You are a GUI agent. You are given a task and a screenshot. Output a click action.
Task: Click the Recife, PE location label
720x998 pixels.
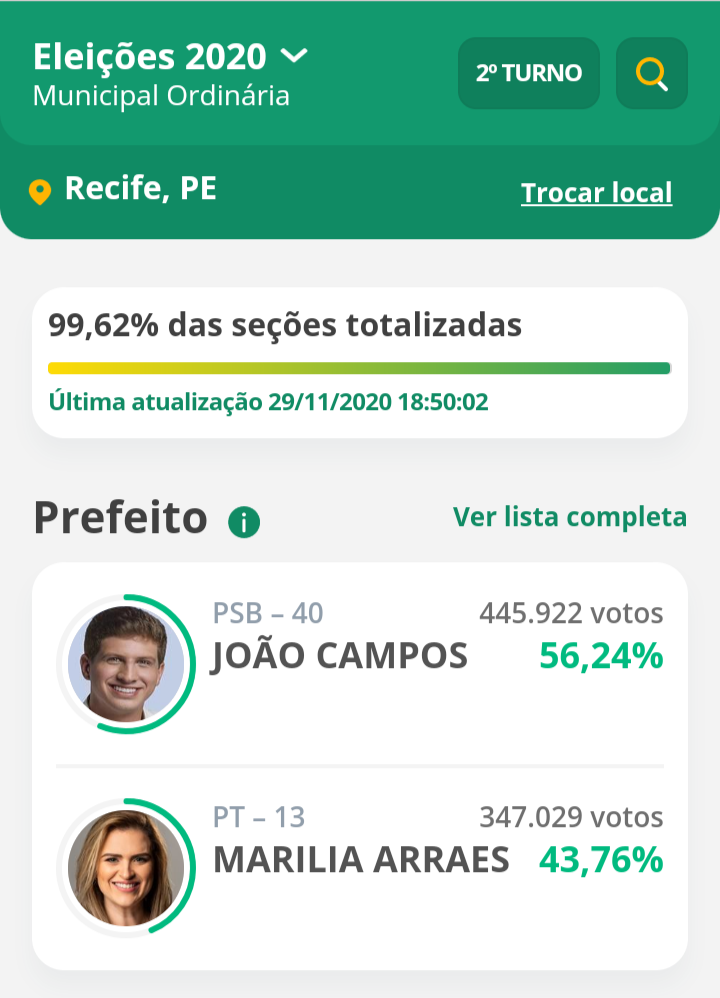pos(140,188)
